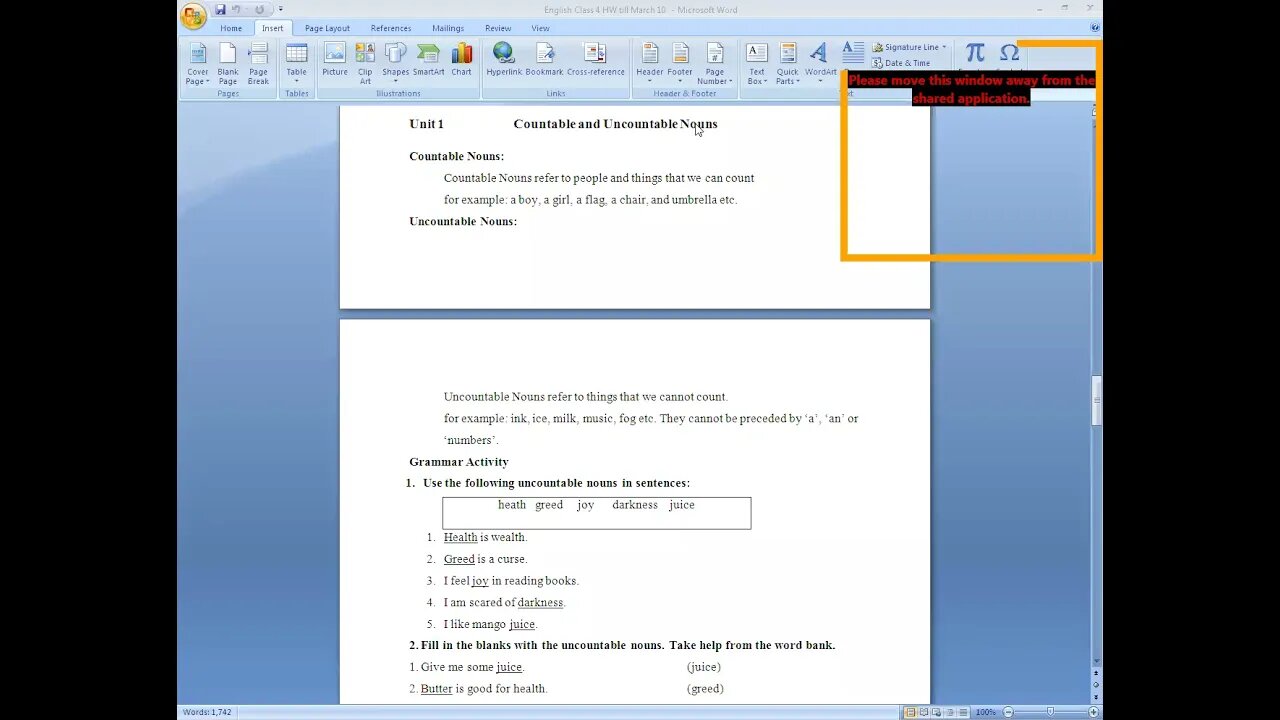The width and height of the screenshot is (1280, 720).
Task: Open the Footer dropdown
Action: tap(680, 64)
